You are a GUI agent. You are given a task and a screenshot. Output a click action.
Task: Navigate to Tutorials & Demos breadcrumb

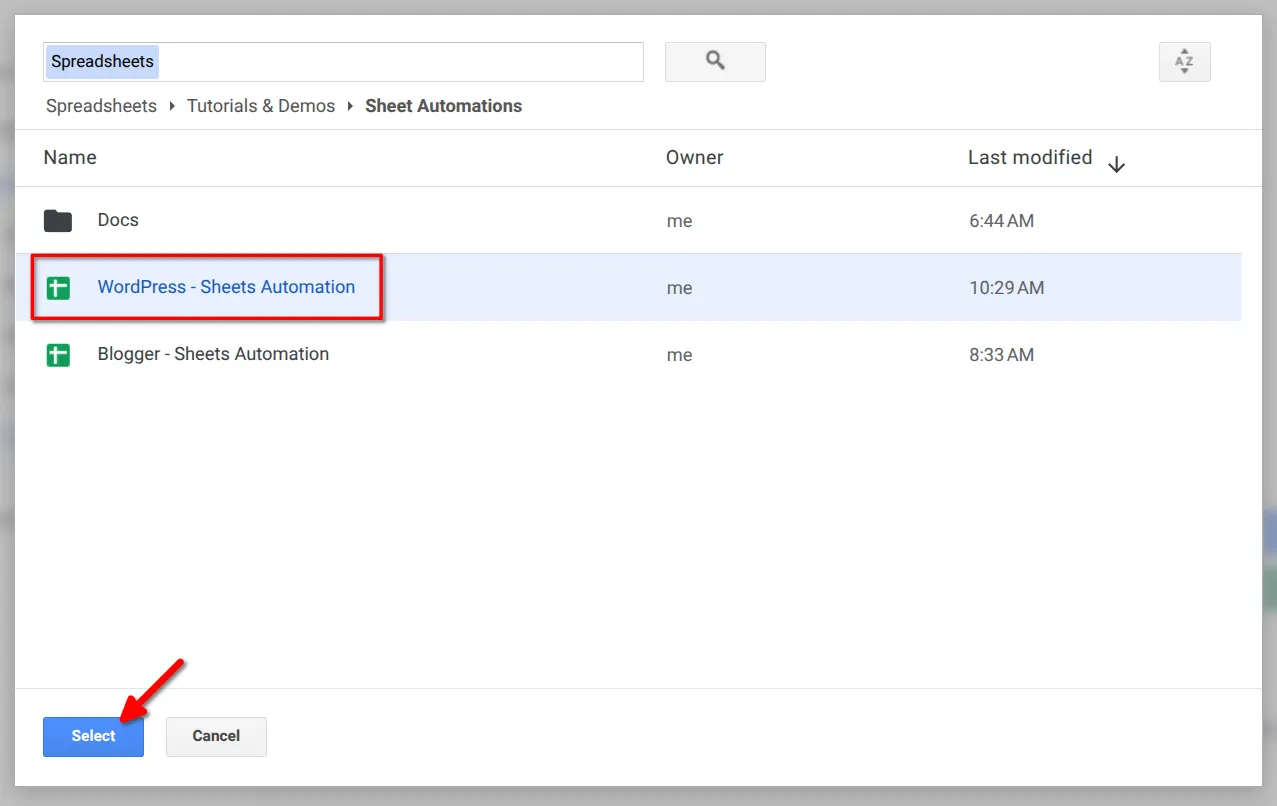tap(260, 106)
